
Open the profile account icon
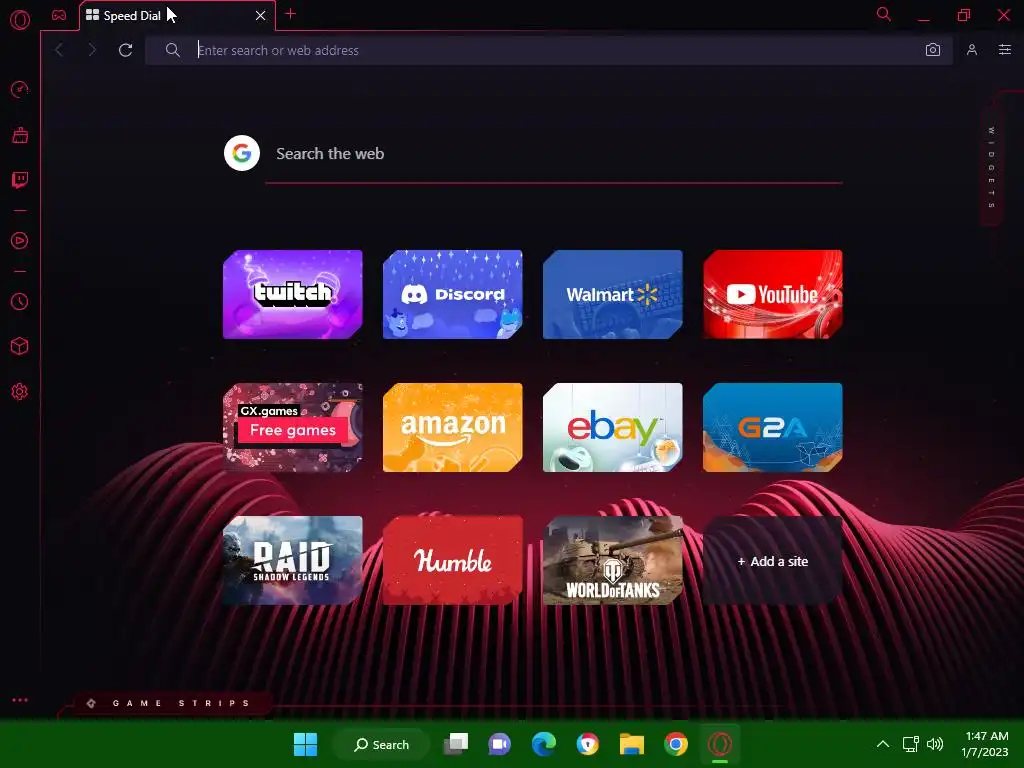point(972,50)
